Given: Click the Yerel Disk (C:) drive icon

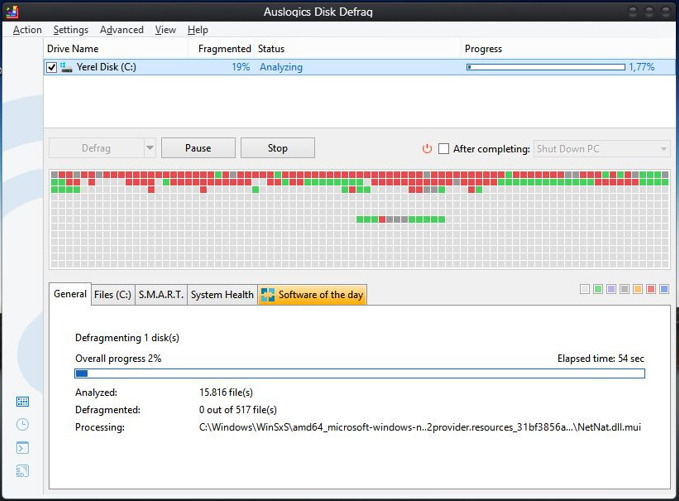Looking at the screenshot, I should pos(67,68).
